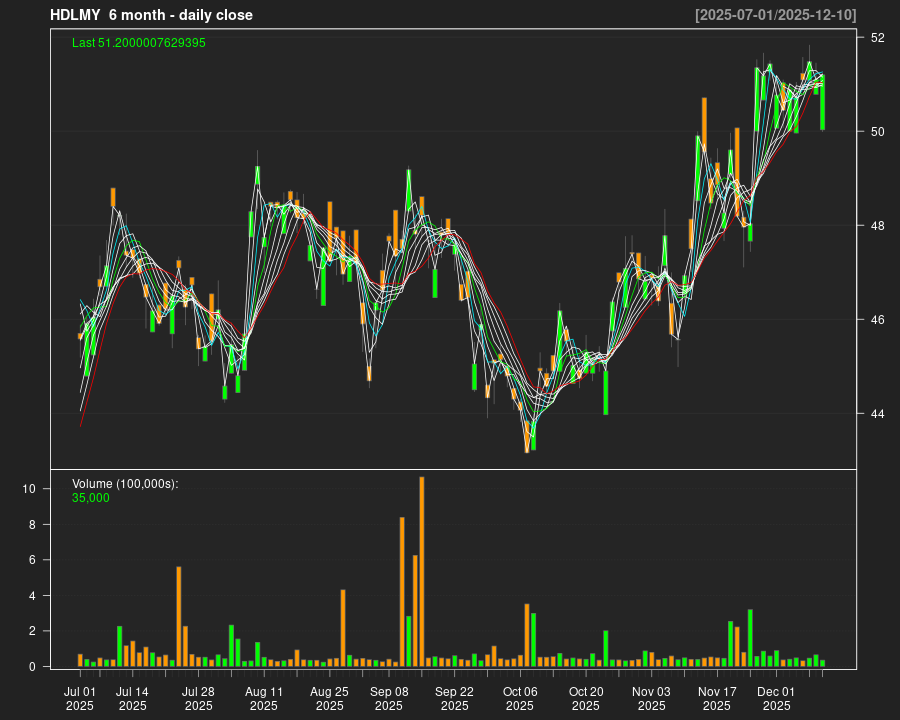Click the 10 label on volume axis
Image resolution: width=900 pixels, height=720 pixels.
(30, 489)
